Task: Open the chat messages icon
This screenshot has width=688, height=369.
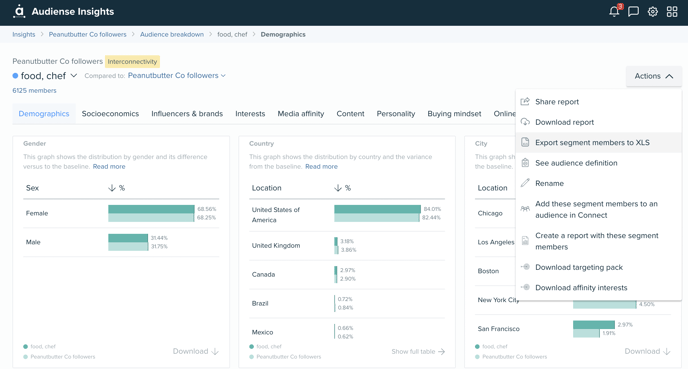Action: (633, 11)
